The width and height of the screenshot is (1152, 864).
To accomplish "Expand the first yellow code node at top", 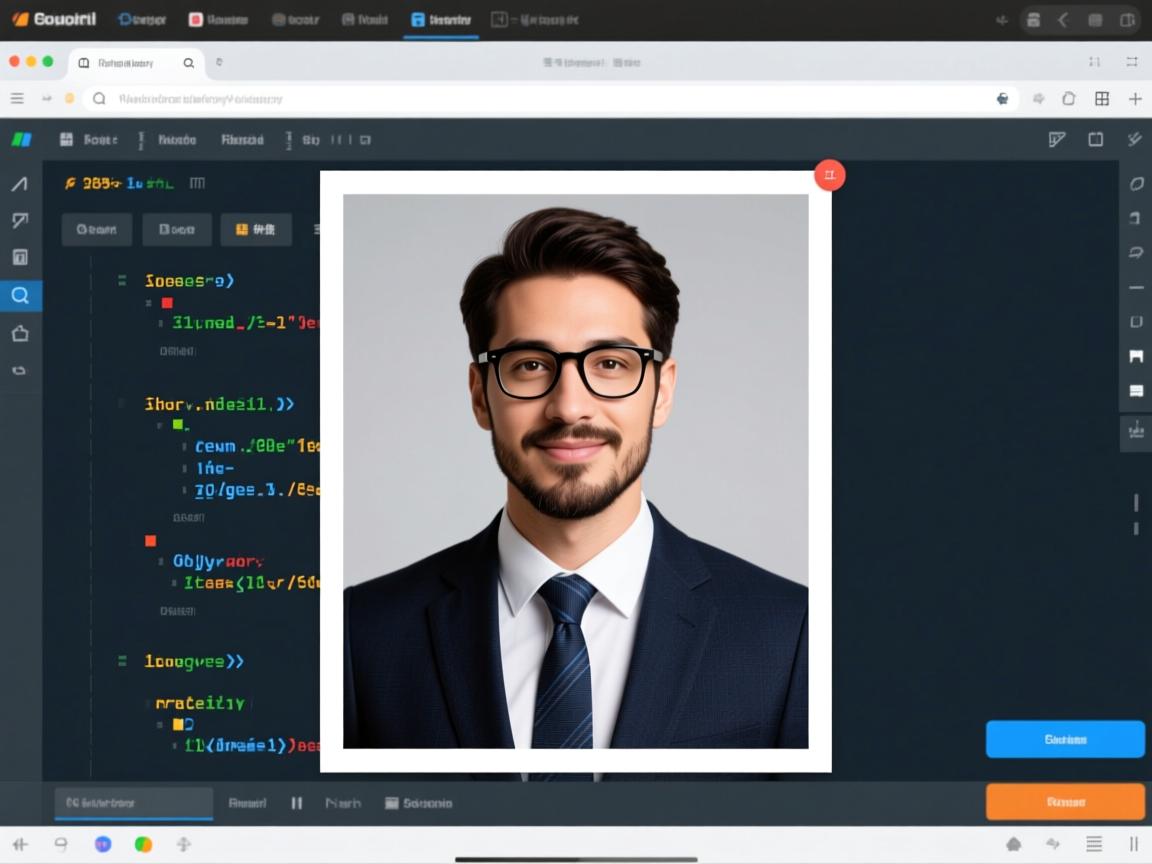I will [x=188, y=281].
